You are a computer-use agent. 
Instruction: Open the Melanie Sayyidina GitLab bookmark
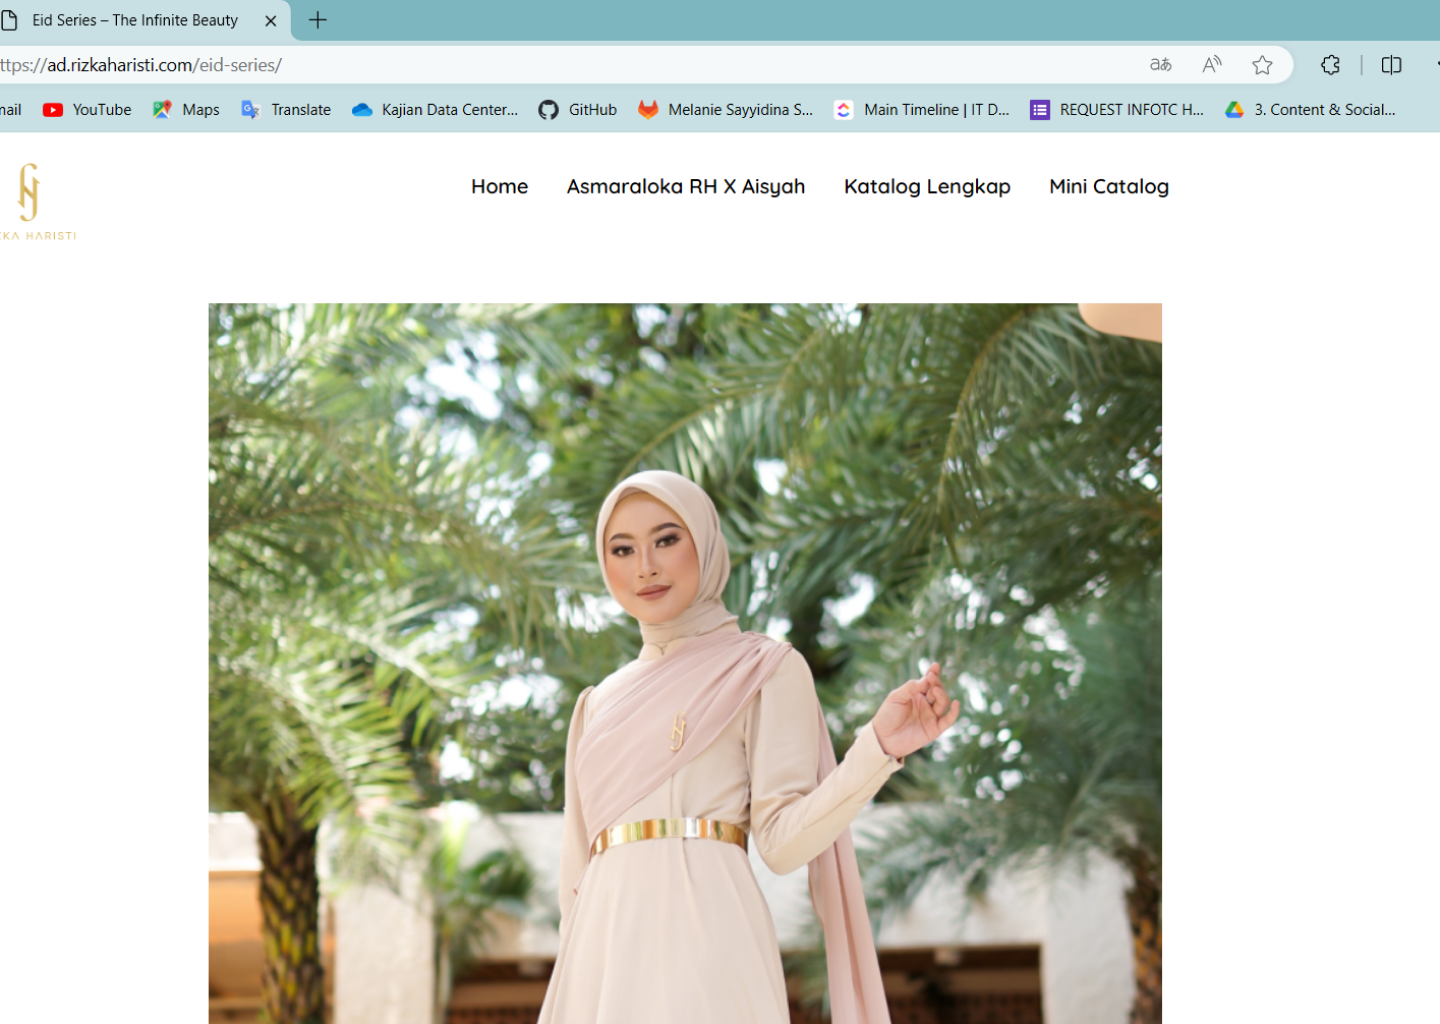726,110
